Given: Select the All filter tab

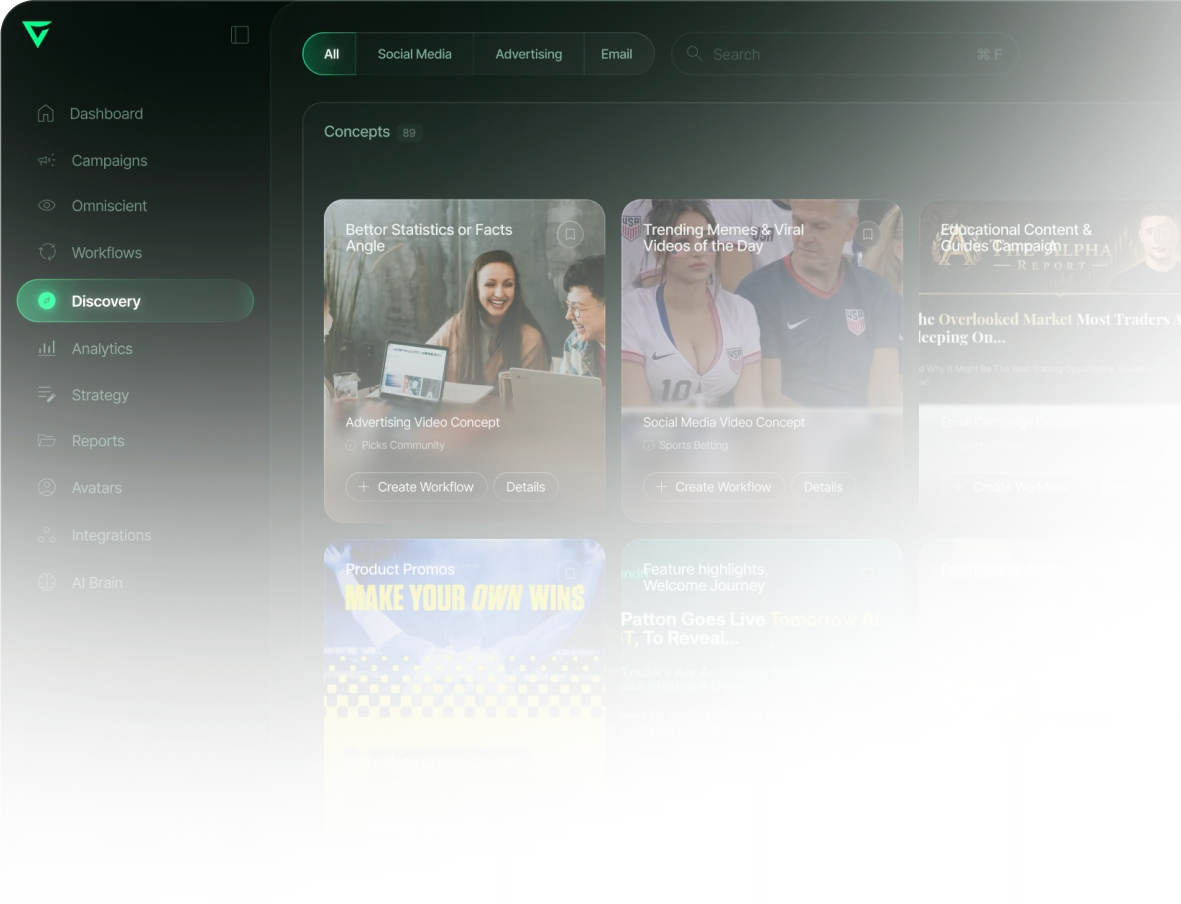Looking at the screenshot, I should (330, 53).
